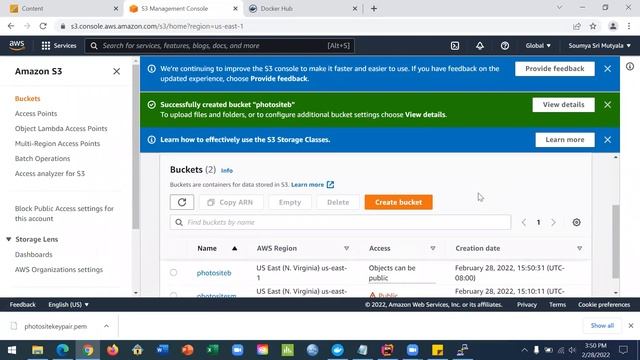Viewport: 640px width, 360px height.
Task: Open Access analyzer for S3
Action: (x=50, y=173)
